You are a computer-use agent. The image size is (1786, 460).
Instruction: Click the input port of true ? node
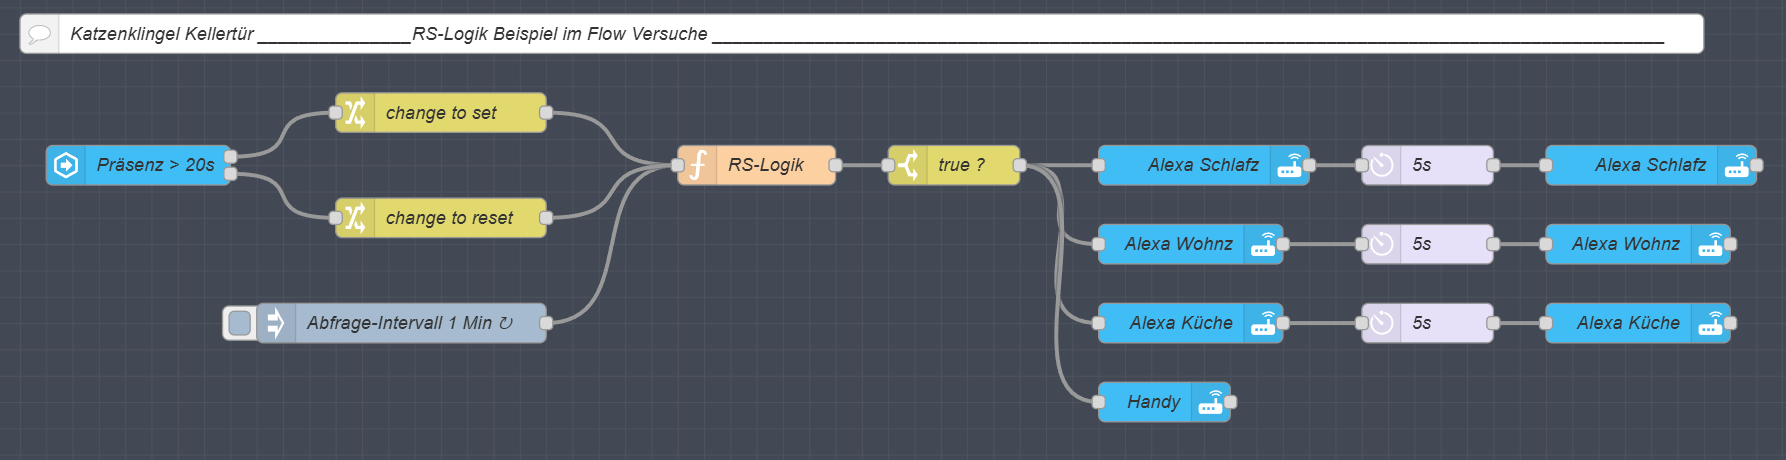[888, 165]
